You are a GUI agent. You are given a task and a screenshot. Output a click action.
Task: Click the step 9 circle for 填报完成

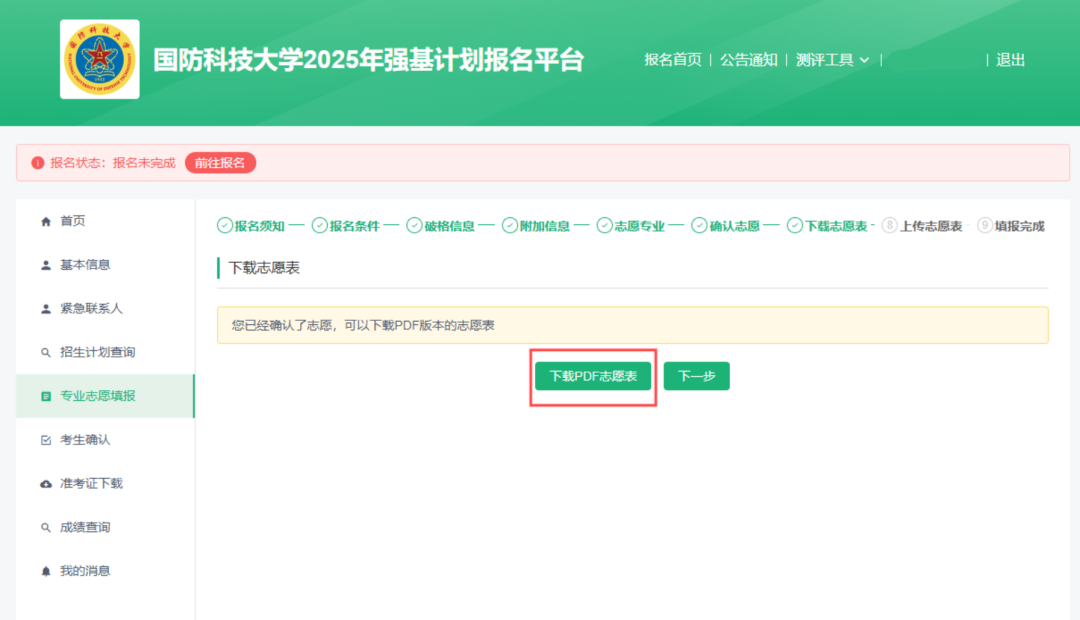[x=985, y=226]
